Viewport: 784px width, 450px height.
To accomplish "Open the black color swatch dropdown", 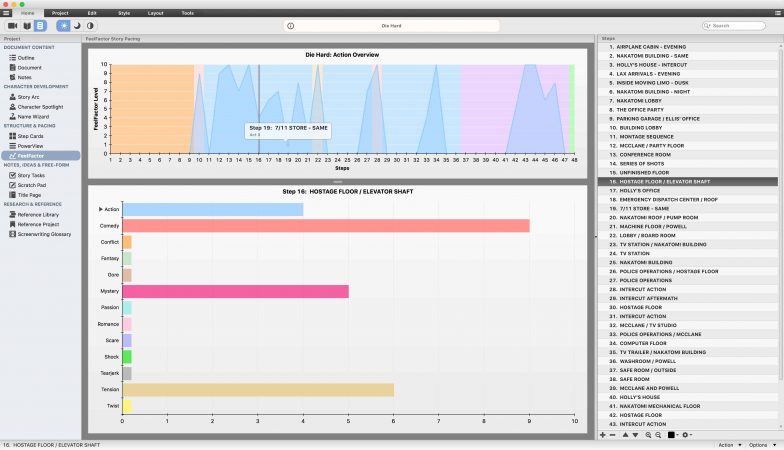I will click(673, 435).
